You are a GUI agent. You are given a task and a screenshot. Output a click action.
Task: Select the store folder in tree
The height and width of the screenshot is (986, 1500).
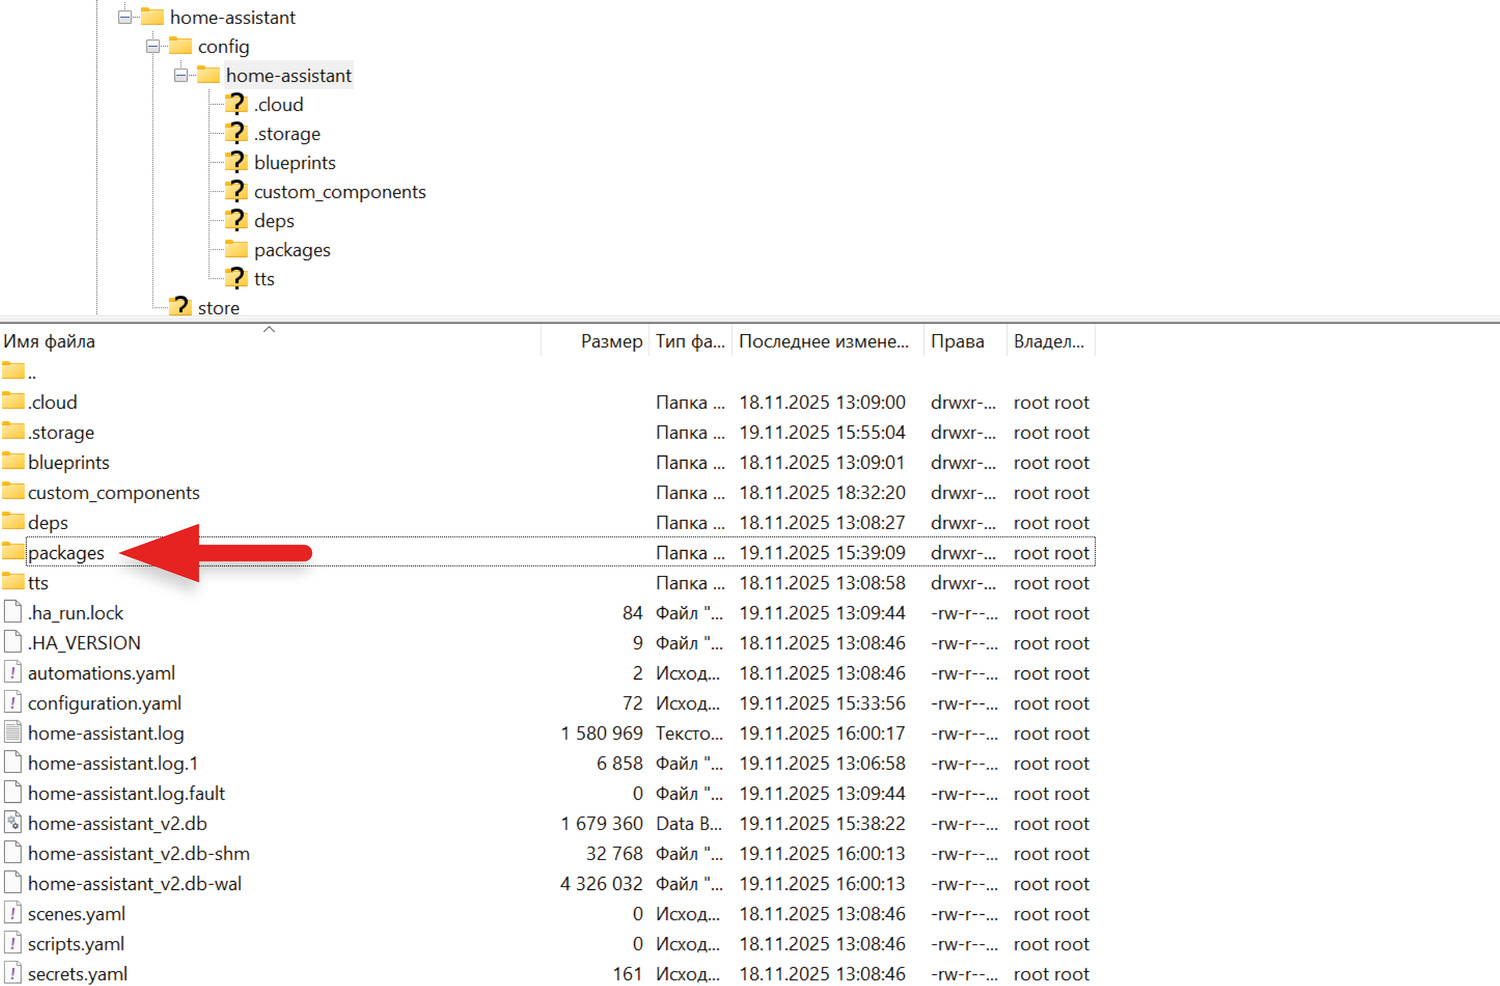(x=218, y=308)
